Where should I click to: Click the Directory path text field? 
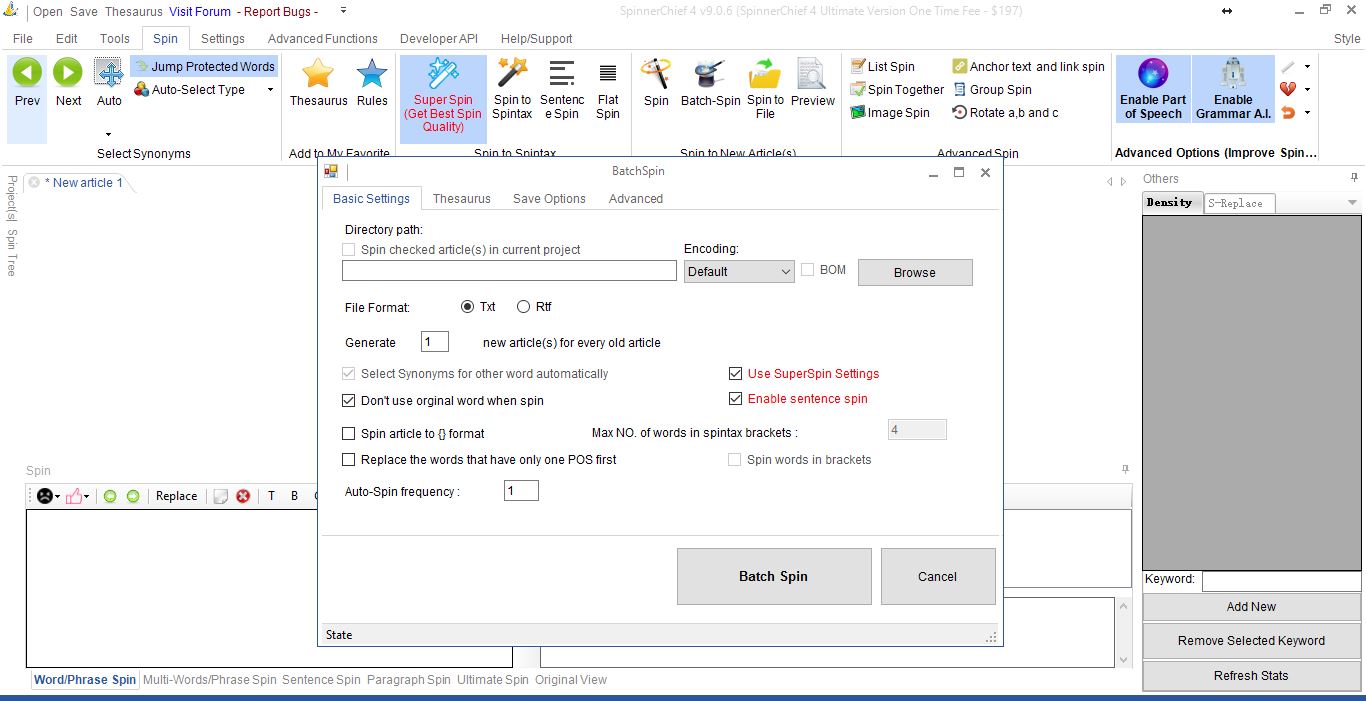[509, 271]
